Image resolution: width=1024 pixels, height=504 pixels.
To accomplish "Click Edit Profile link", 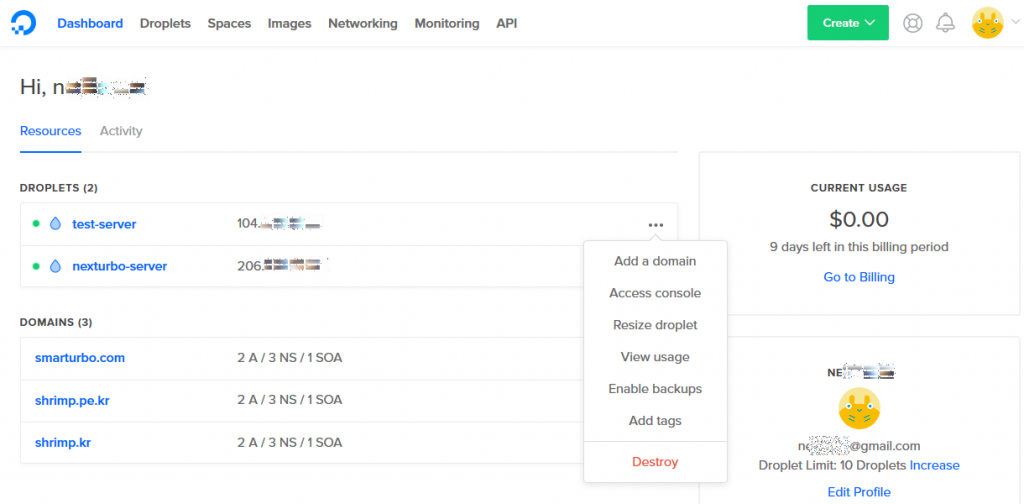I will point(859,492).
